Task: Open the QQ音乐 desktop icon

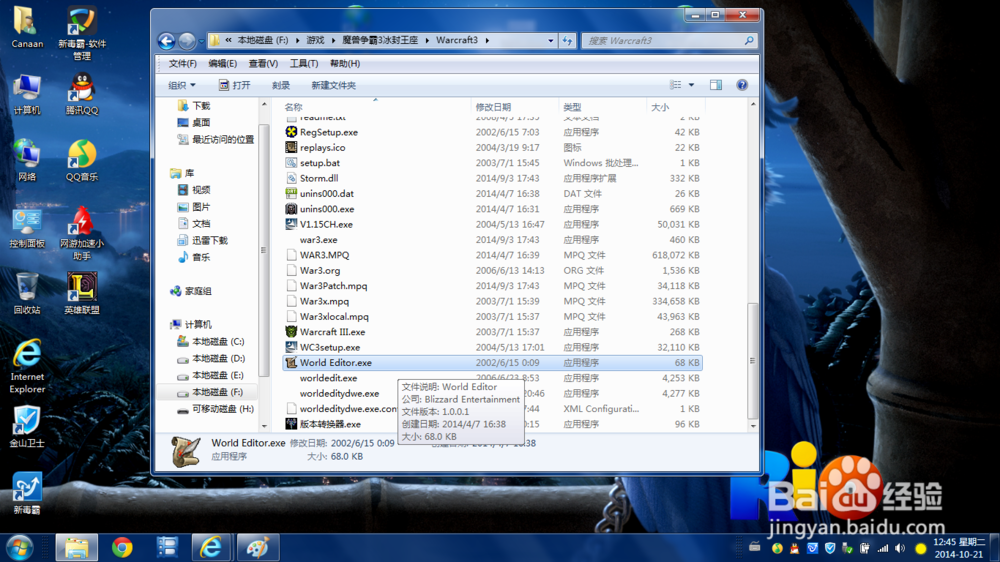Action: point(82,160)
